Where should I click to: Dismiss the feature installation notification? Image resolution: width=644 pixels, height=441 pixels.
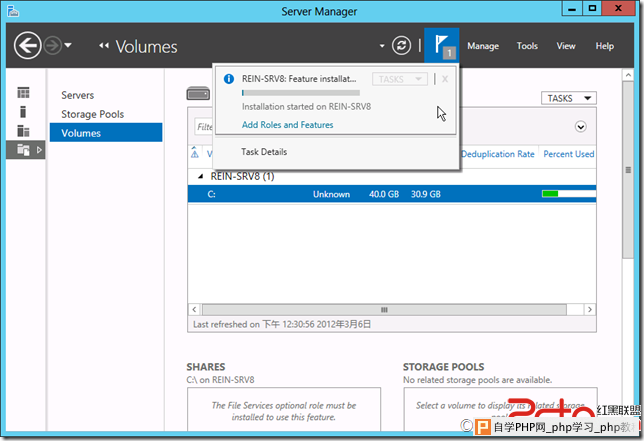[445, 79]
